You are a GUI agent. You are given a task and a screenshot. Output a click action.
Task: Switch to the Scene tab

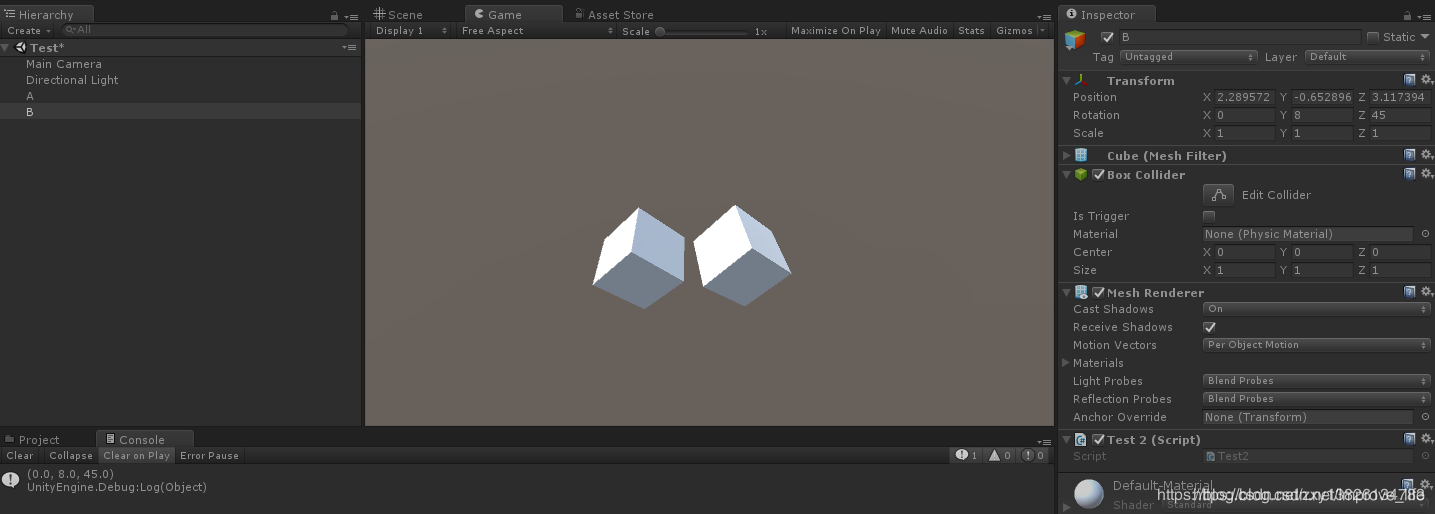coord(399,15)
